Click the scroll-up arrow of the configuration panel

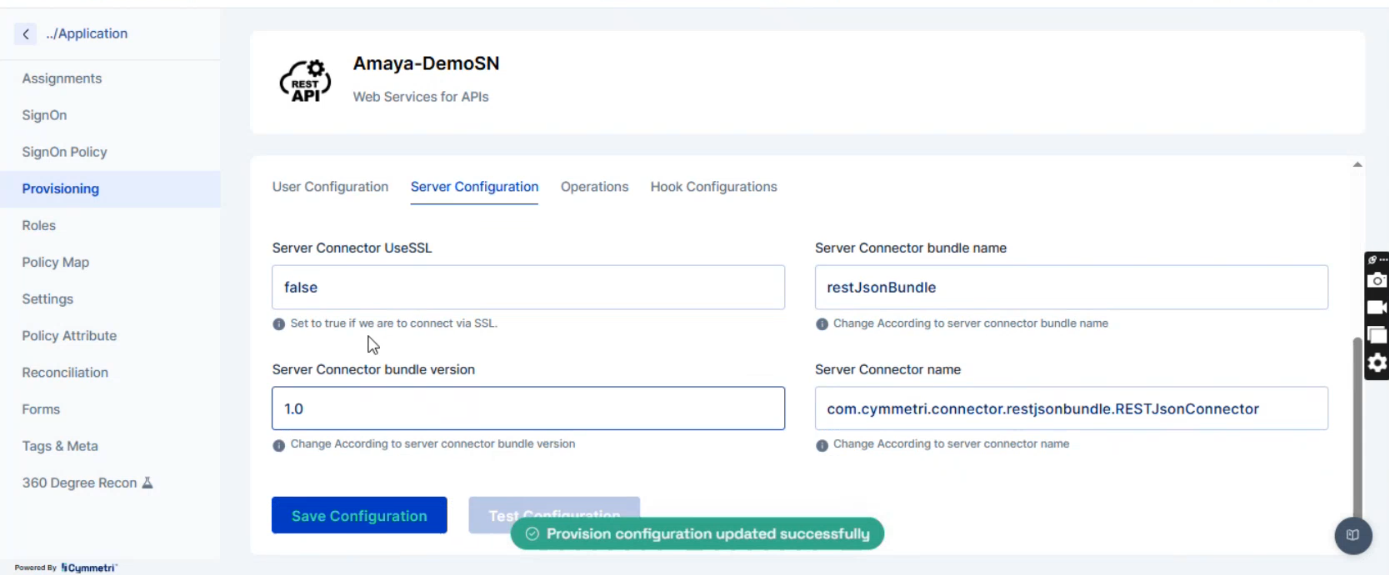pyautogui.click(x=1357, y=164)
